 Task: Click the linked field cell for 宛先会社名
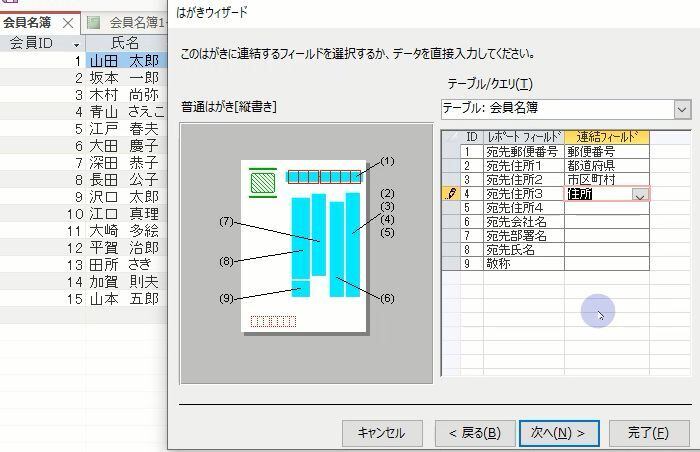pyautogui.click(x=607, y=222)
